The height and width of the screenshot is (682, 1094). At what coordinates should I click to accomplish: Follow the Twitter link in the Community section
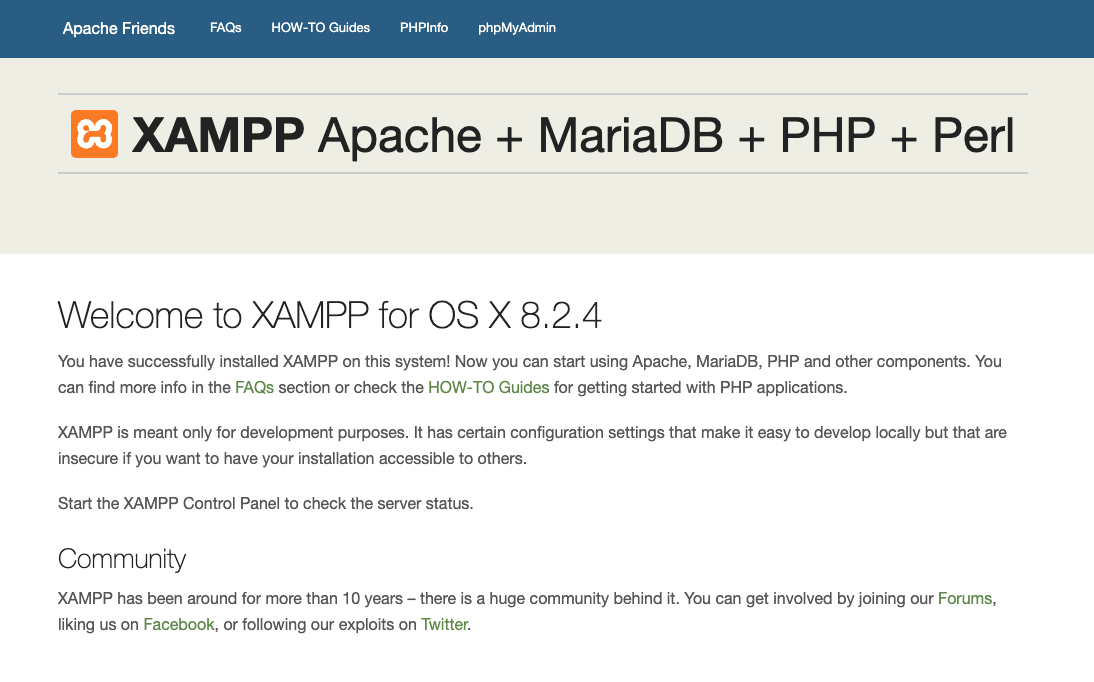(x=444, y=624)
